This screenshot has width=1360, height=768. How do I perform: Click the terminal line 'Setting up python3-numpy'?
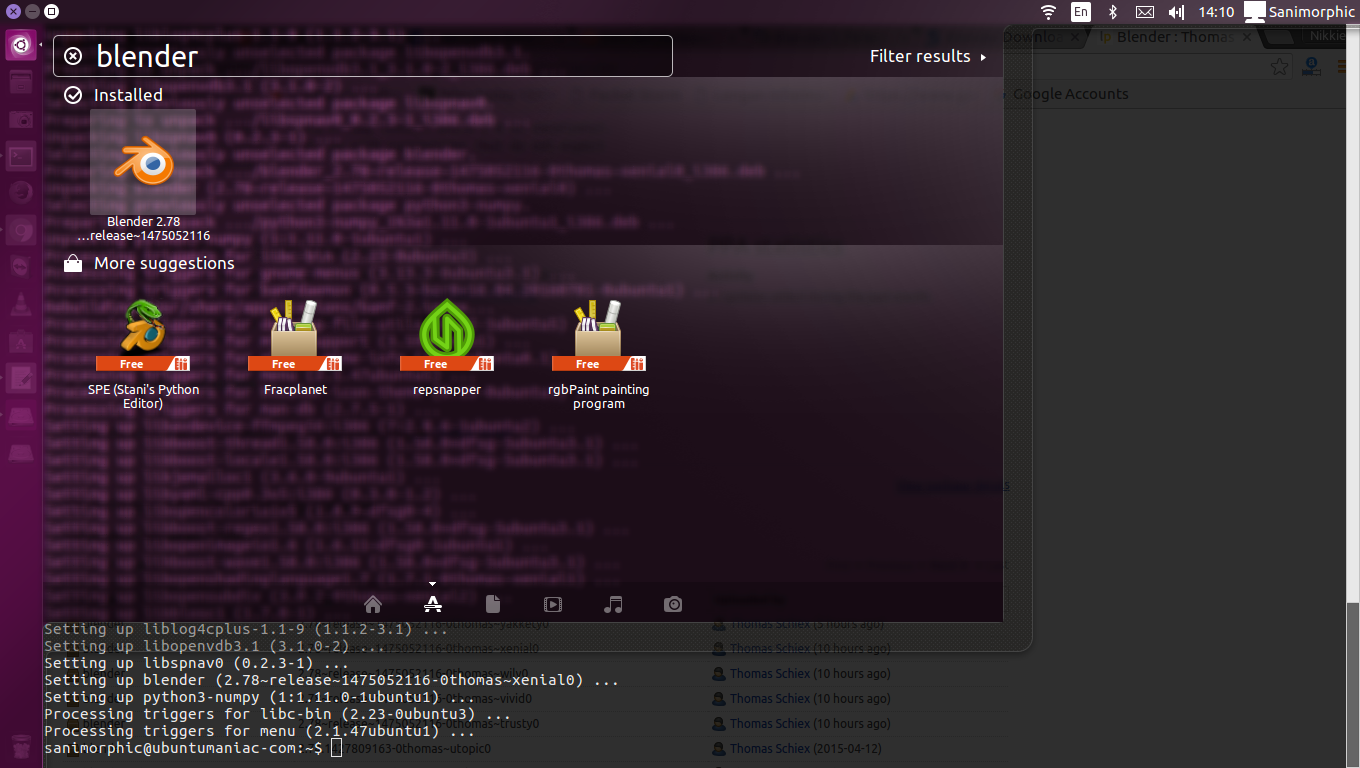[x=259, y=697]
